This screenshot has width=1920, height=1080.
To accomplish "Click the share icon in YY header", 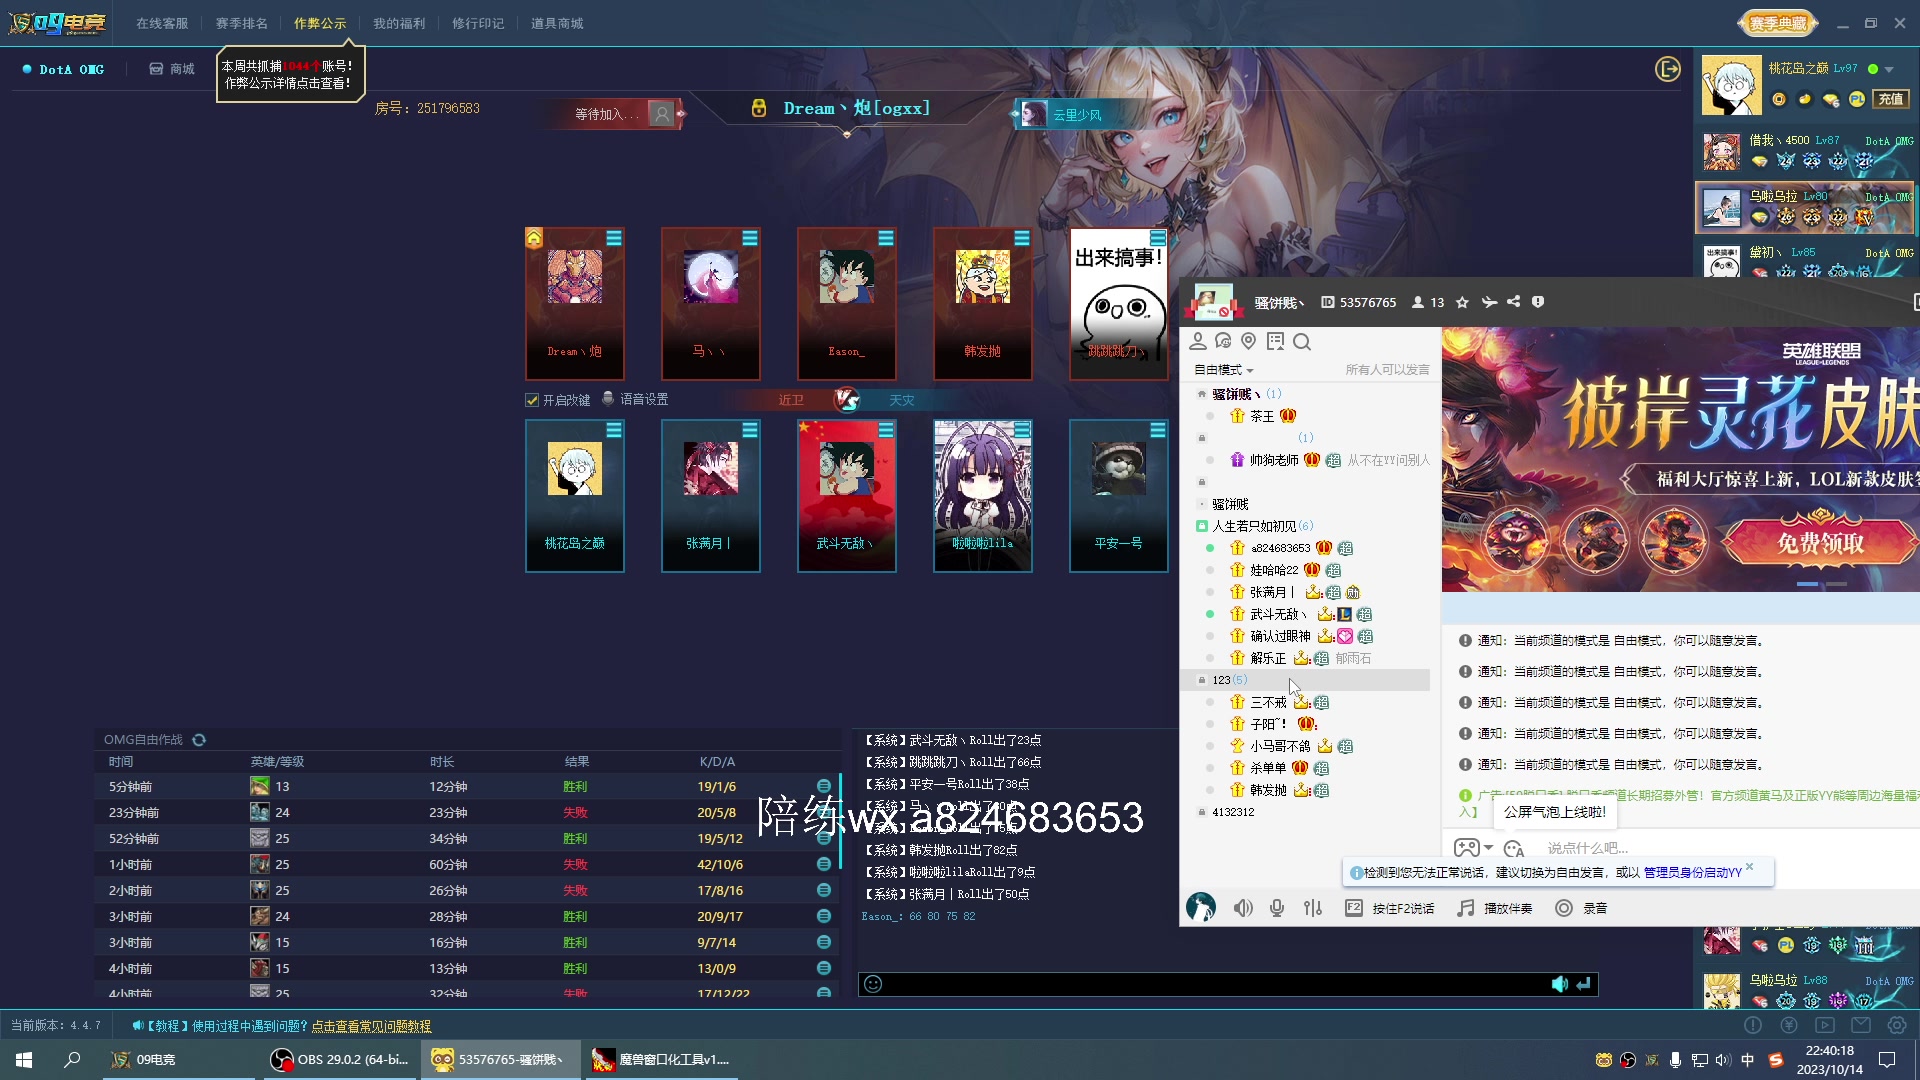I will [x=1514, y=302].
